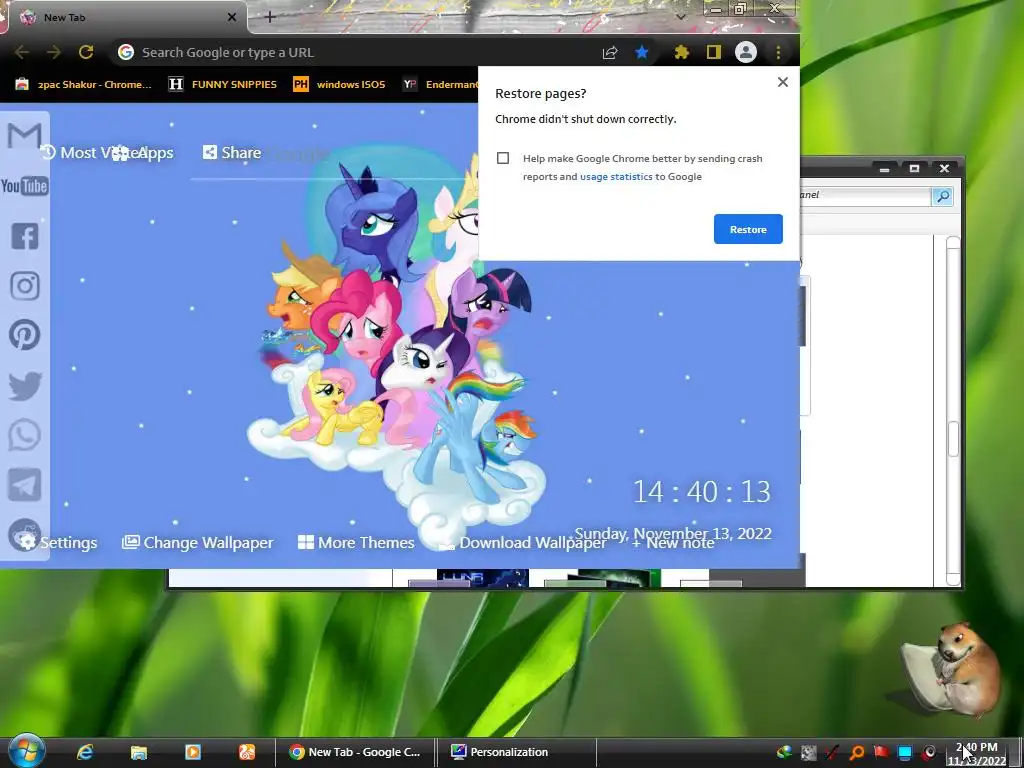Close the New Tab tab
Viewport: 1024px width, 768px height.
pos(232,18)
